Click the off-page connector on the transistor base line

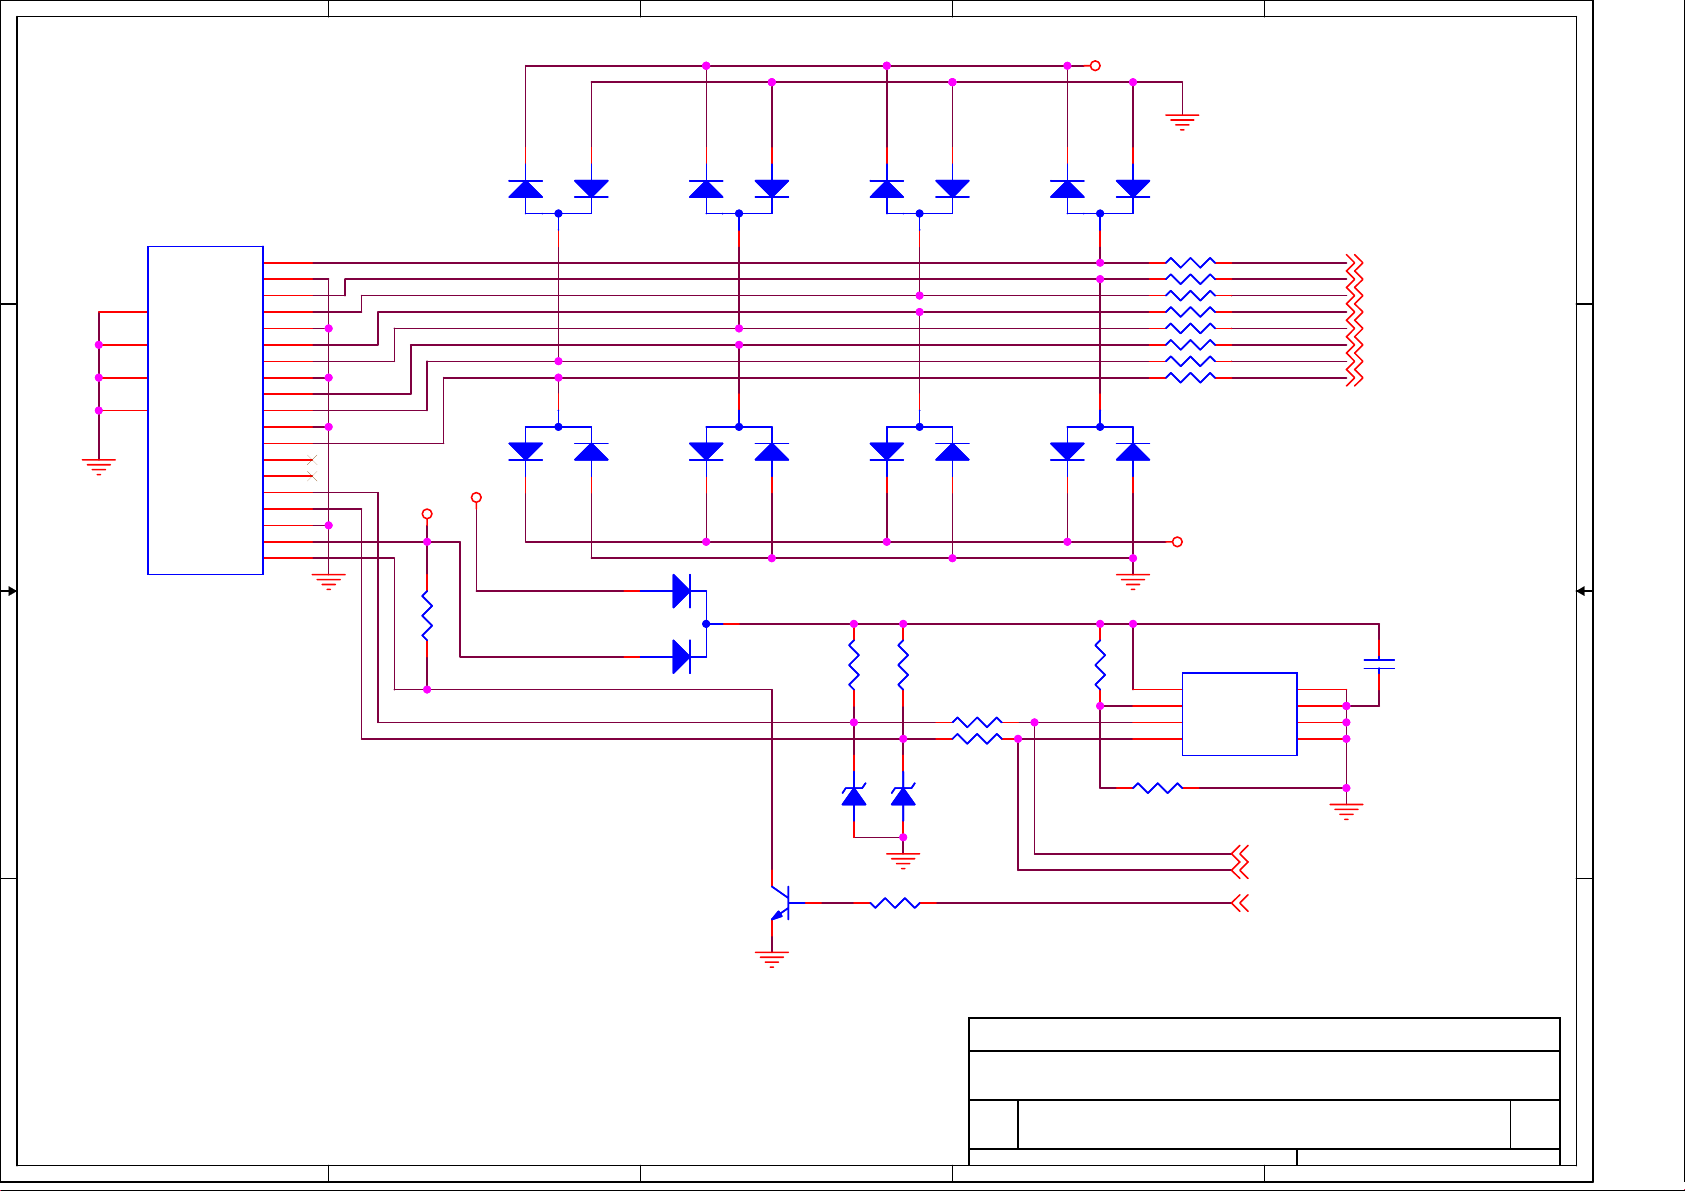[x=1240, y=903]
